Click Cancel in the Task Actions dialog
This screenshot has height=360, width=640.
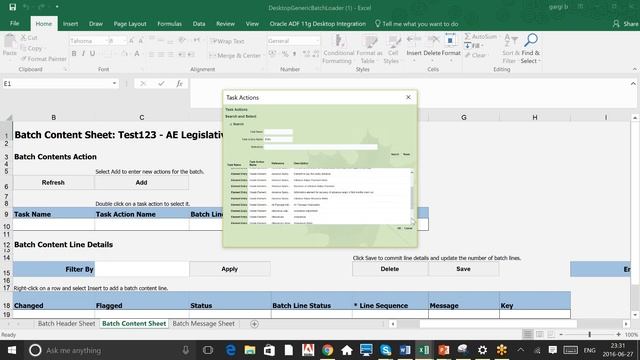coord(408,228)
